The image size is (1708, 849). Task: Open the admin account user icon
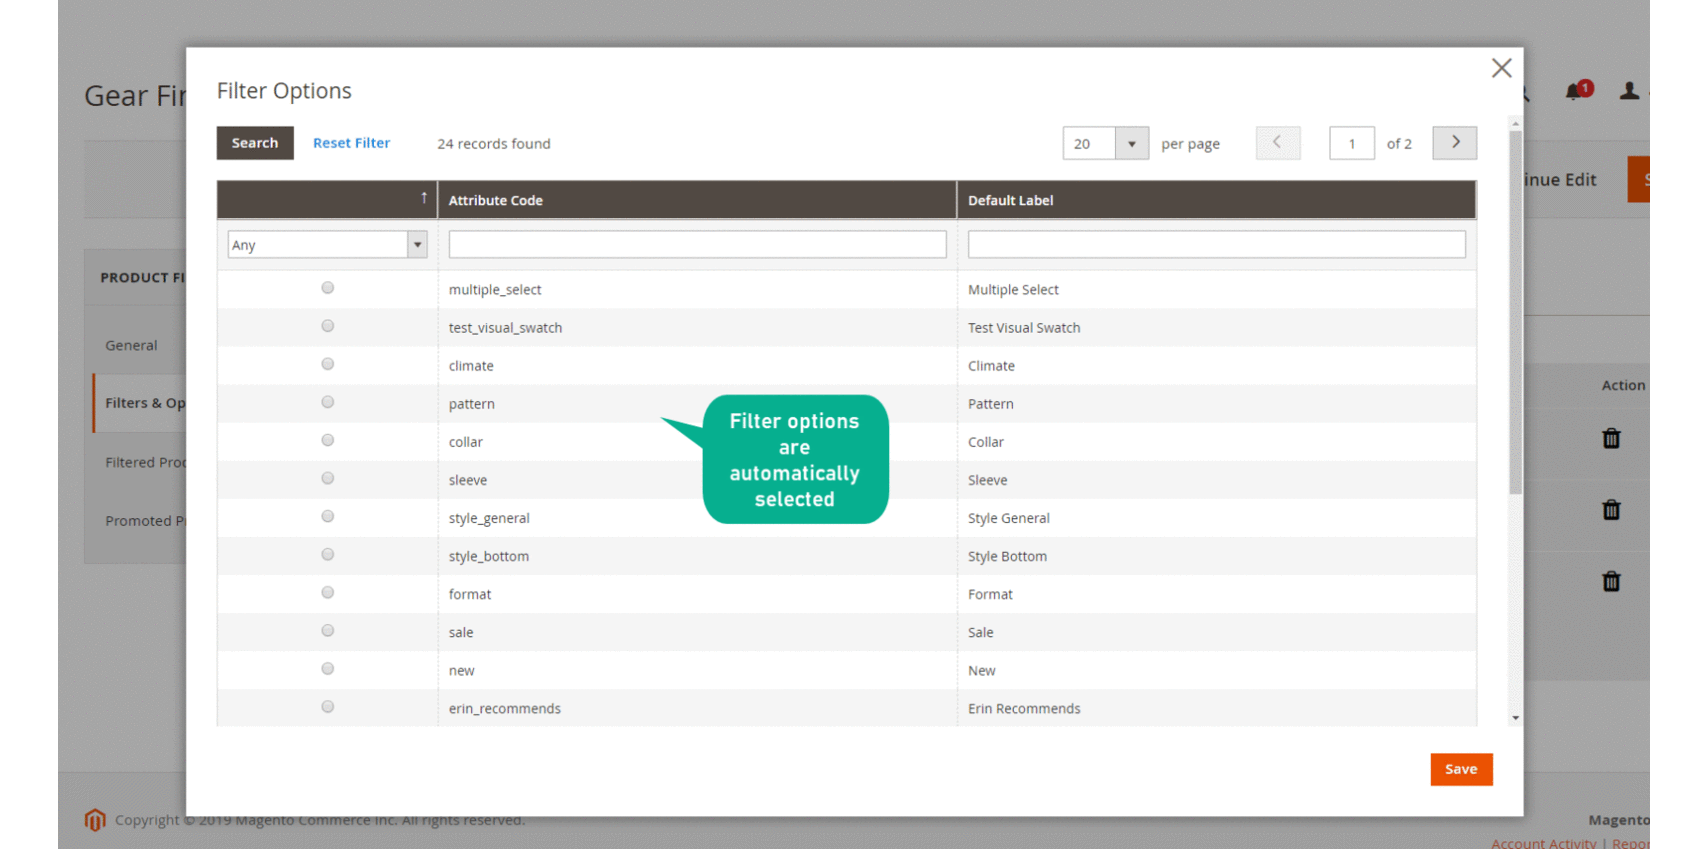click(x=1629, y=91)
